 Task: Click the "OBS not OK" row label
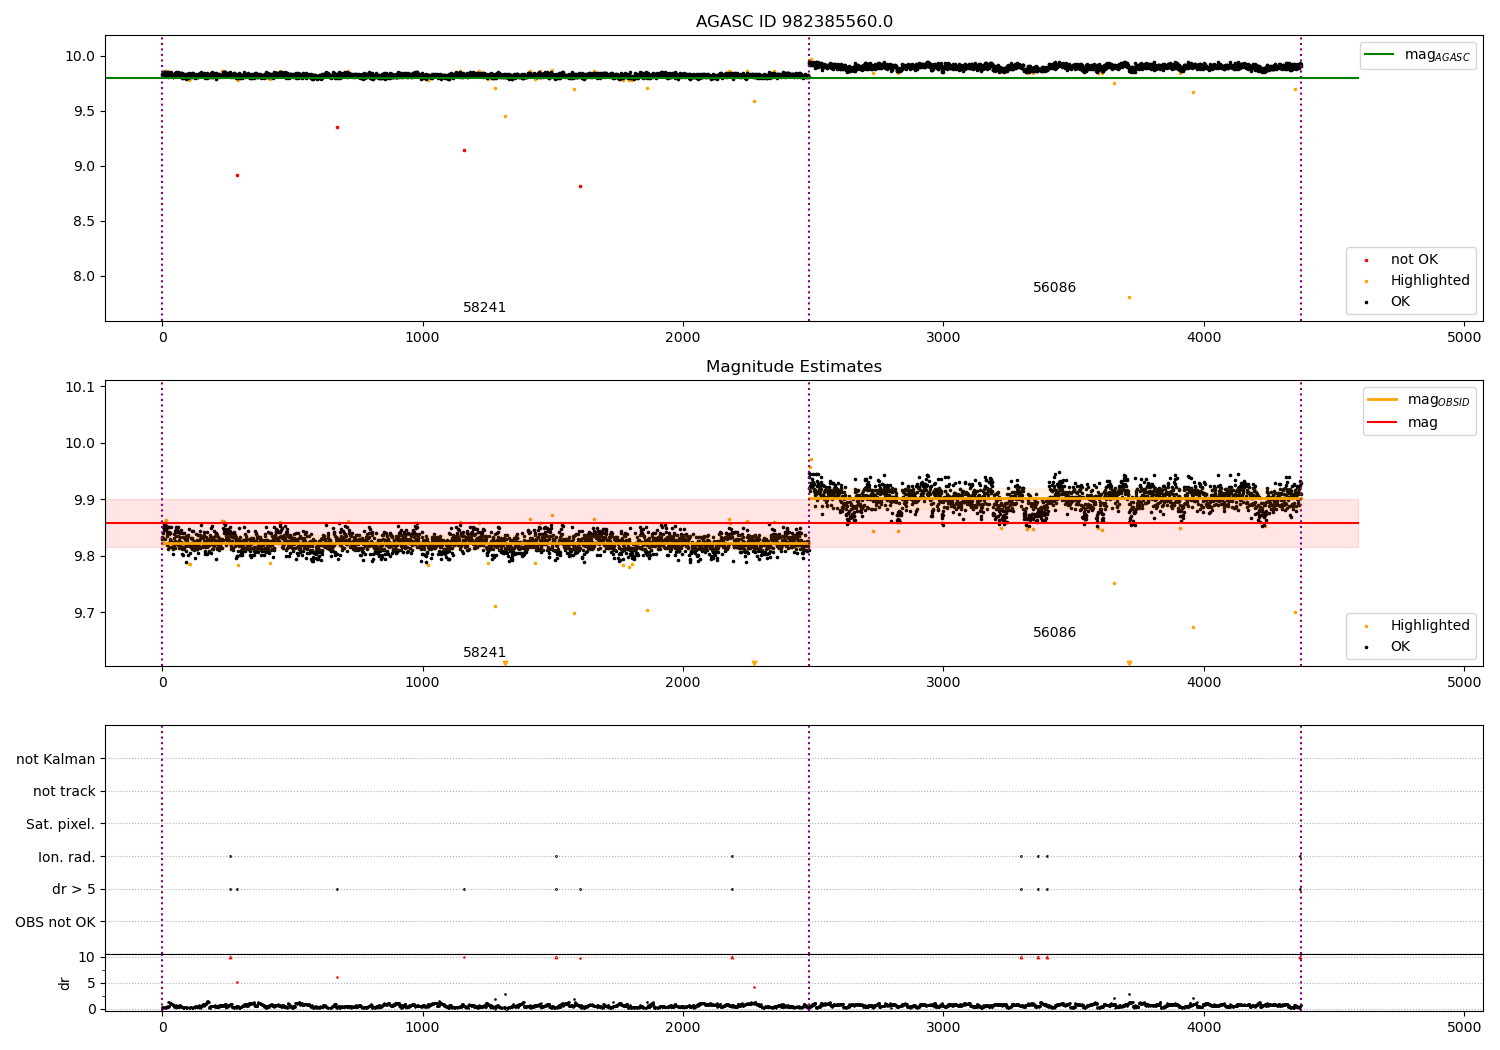[55, 922]
